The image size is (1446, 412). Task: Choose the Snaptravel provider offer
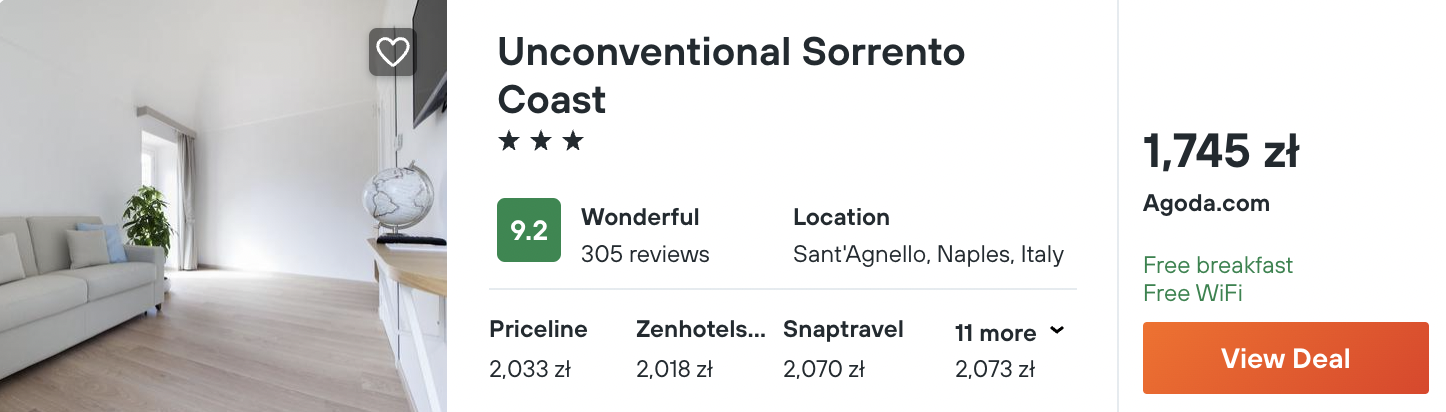point(843,349)
